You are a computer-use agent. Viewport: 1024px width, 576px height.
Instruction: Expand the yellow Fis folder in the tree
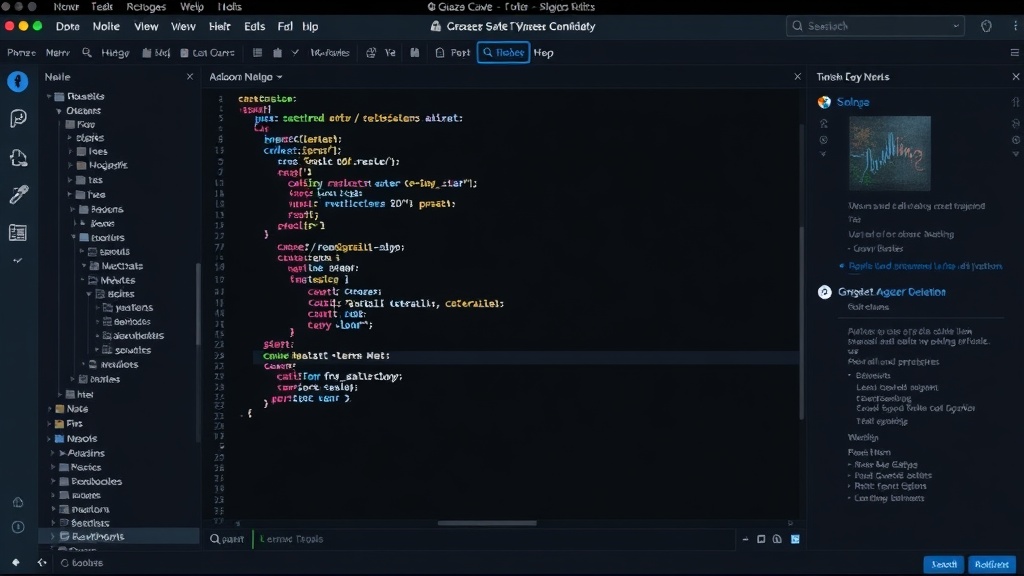click(50, 424)
